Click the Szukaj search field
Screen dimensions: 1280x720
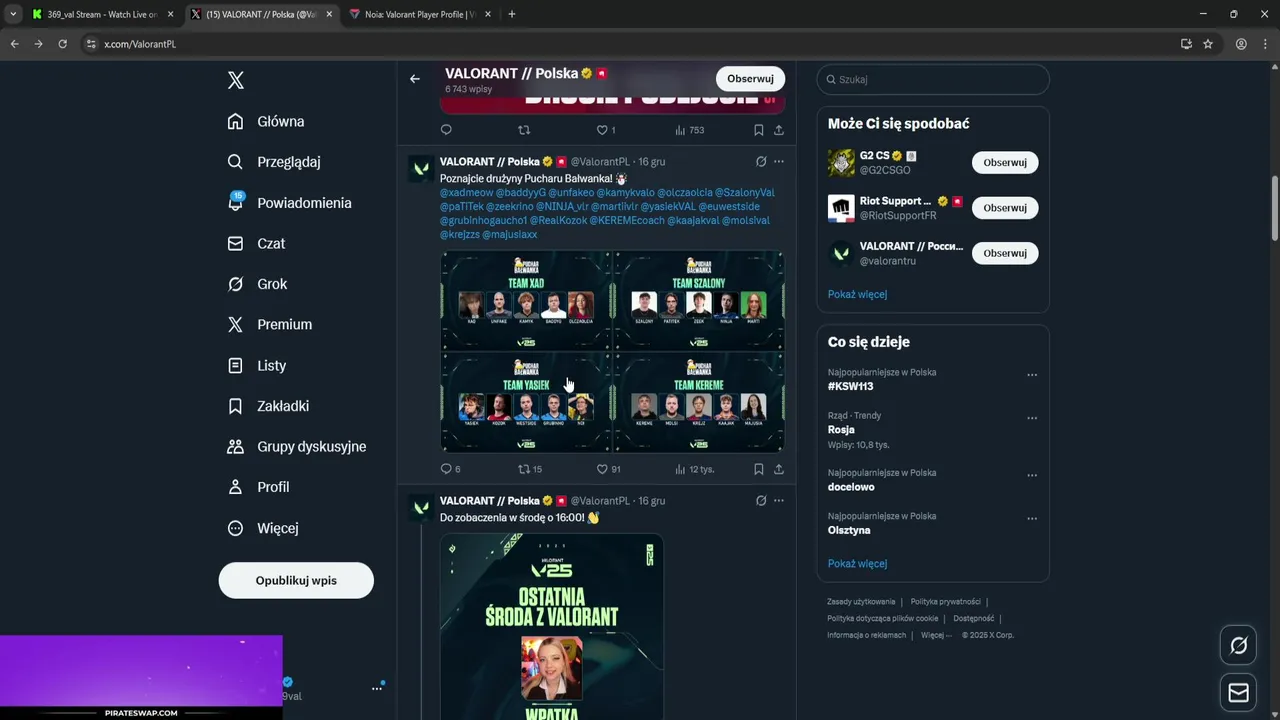click(933, 79)
